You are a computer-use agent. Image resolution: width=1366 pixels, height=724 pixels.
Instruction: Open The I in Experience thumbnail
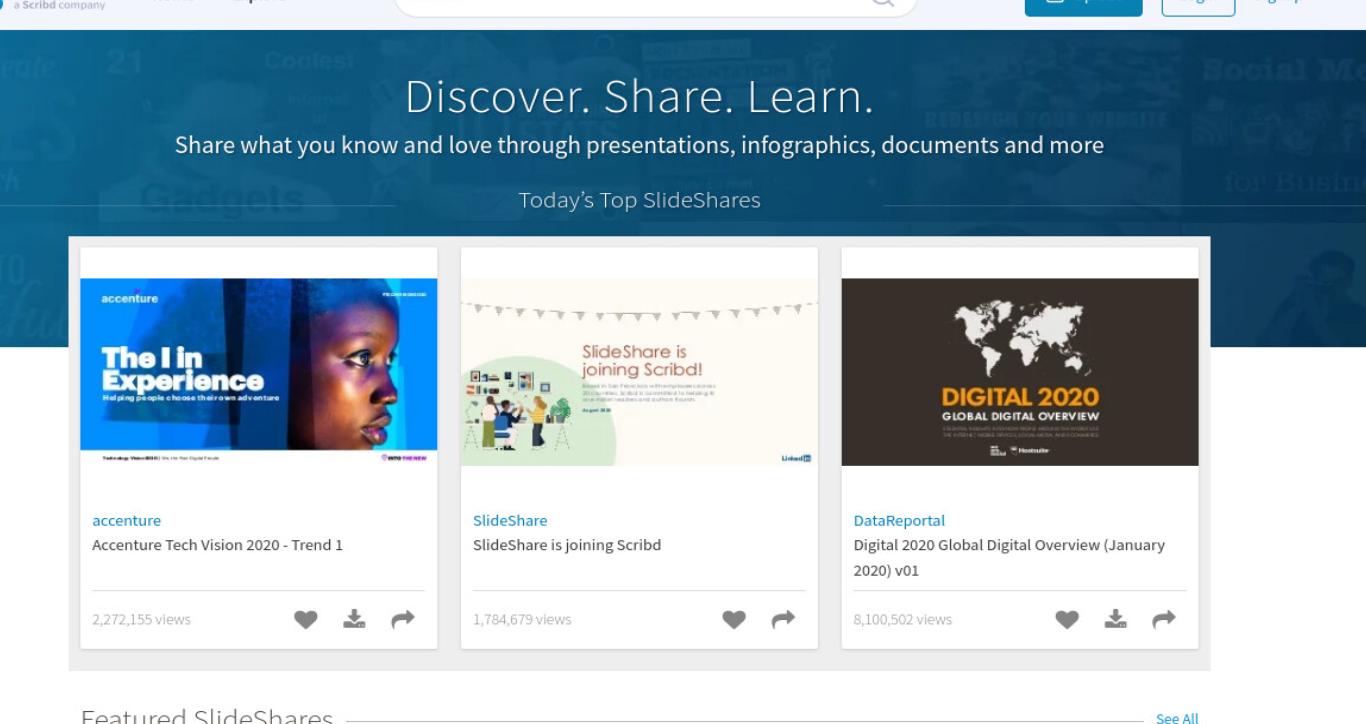[x=259, y=372]
